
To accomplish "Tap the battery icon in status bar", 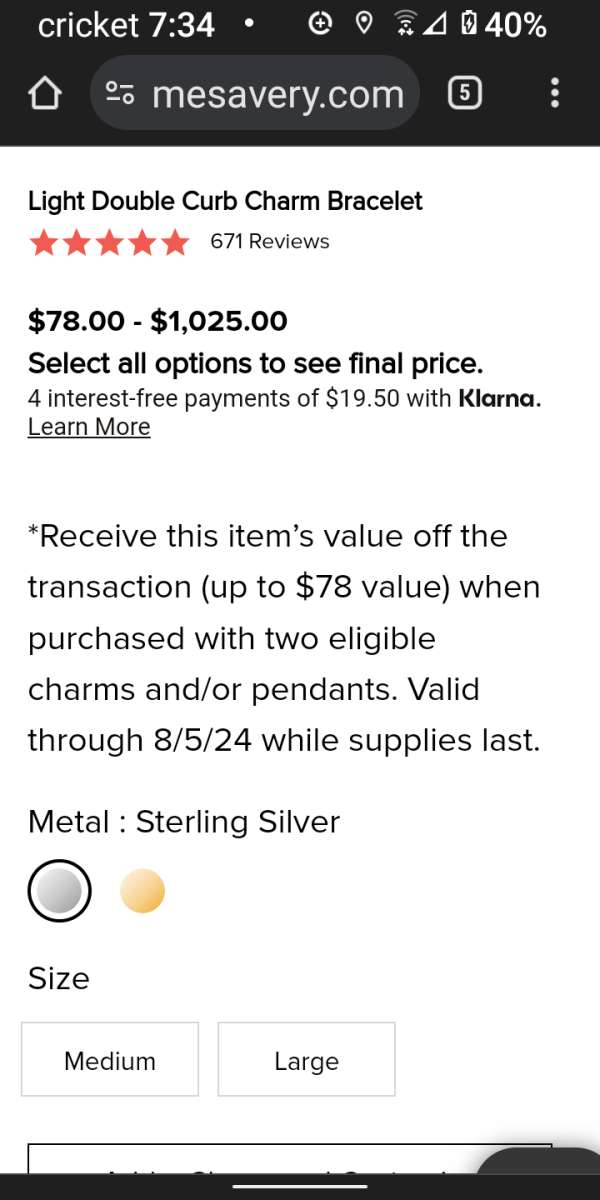I will [x=469, y=24].
